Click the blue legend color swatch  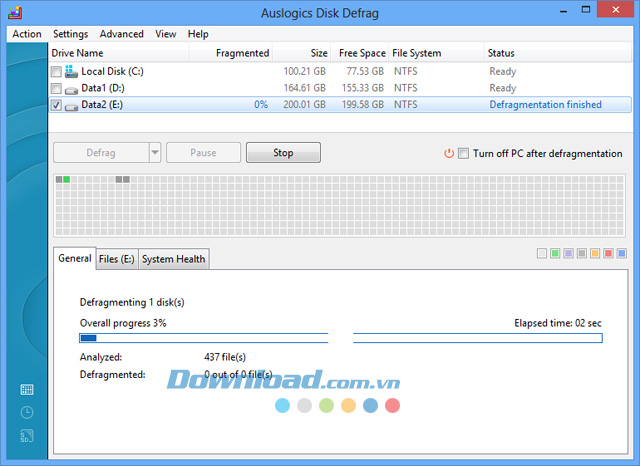(622, 253)
